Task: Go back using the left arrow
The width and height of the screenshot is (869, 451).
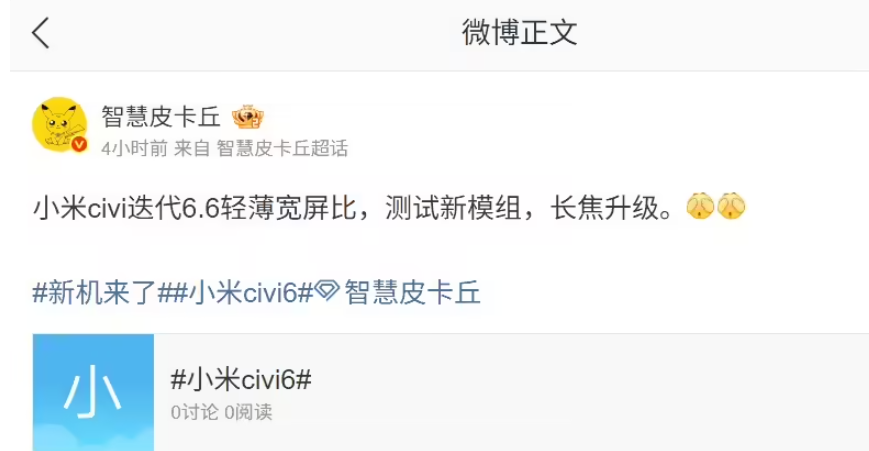Action: point(40,33)
